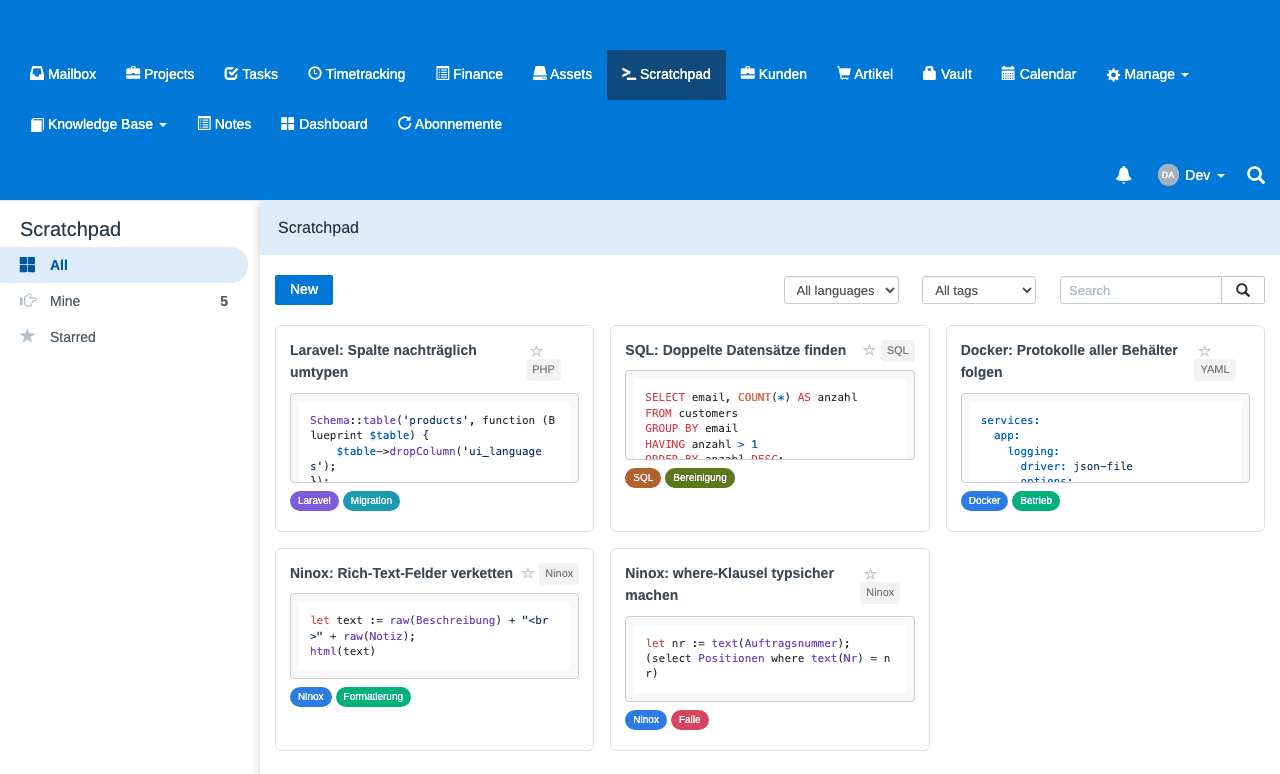Open the All languages dropdown
The image size is (1280, 774).
841,290
